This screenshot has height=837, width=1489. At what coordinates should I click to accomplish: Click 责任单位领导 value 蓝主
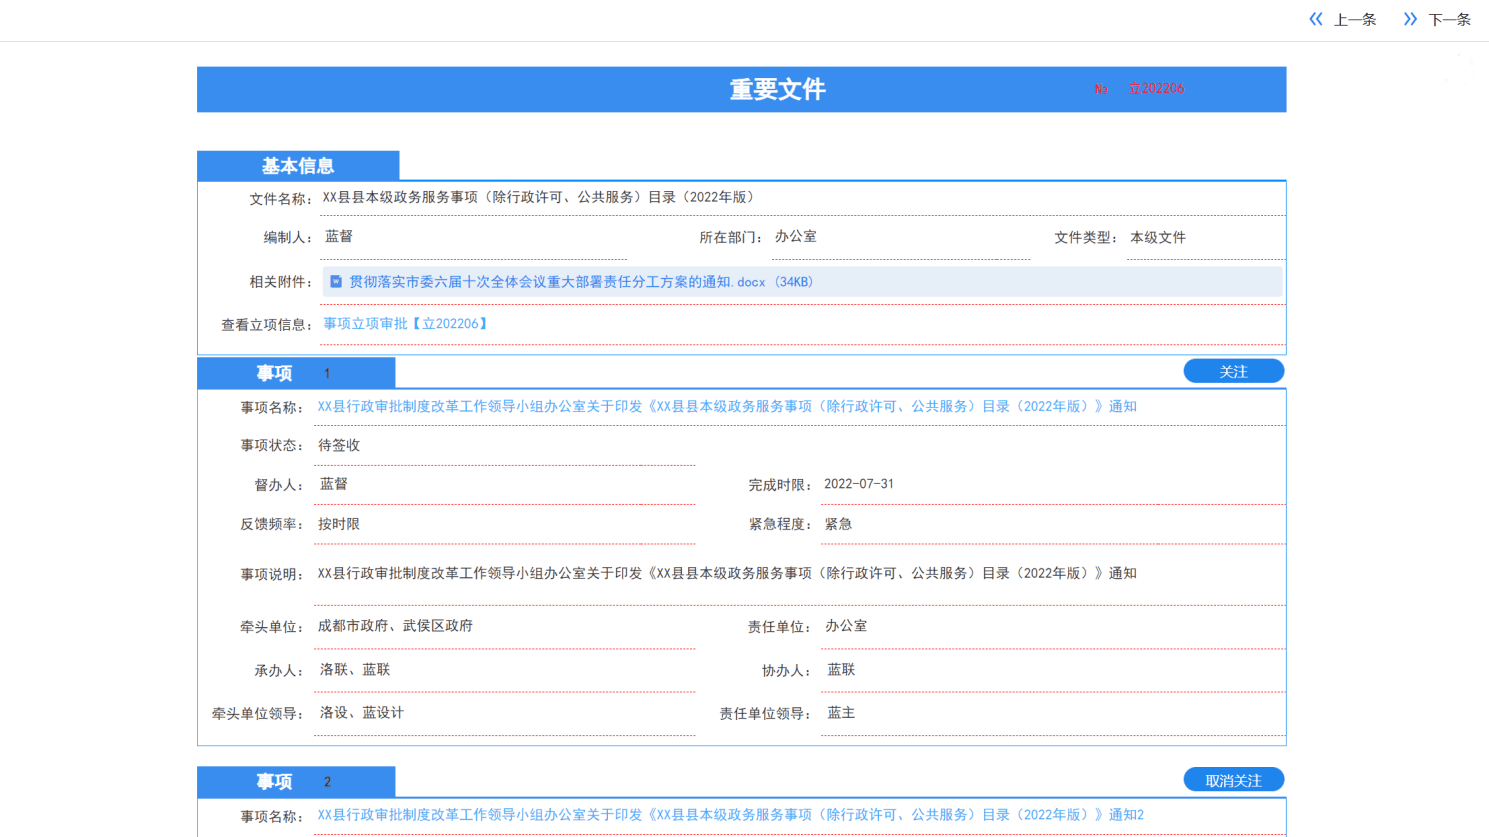click(841, 713)
